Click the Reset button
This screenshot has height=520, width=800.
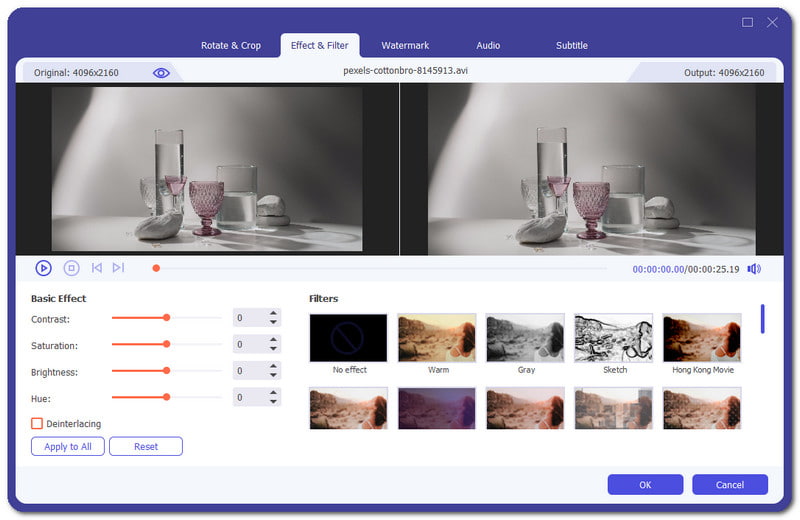[146, 446]
